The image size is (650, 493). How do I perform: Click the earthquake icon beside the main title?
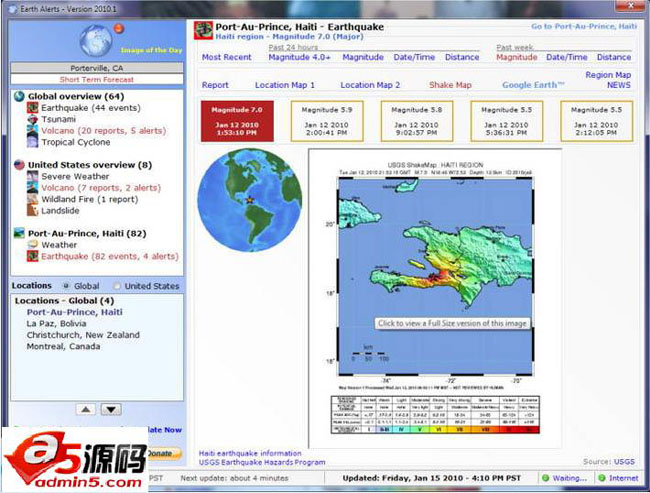point(203,31)
